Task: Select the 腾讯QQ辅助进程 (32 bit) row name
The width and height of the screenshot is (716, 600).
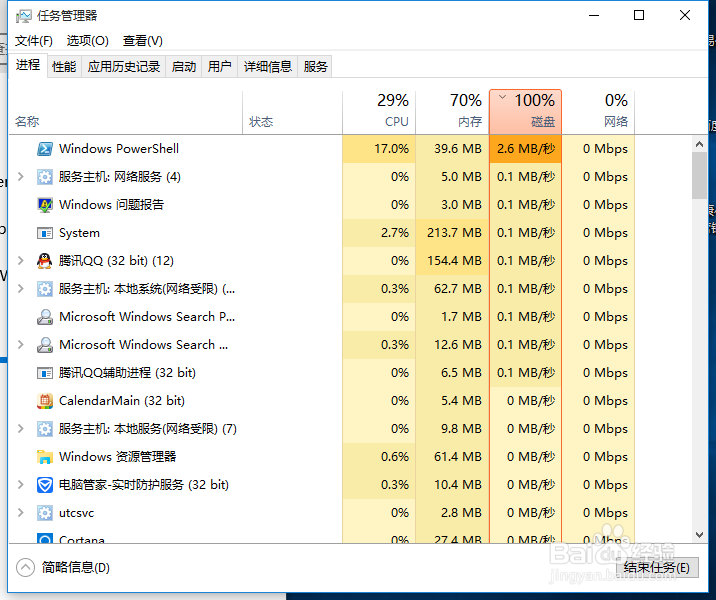Action: (127, 373)
